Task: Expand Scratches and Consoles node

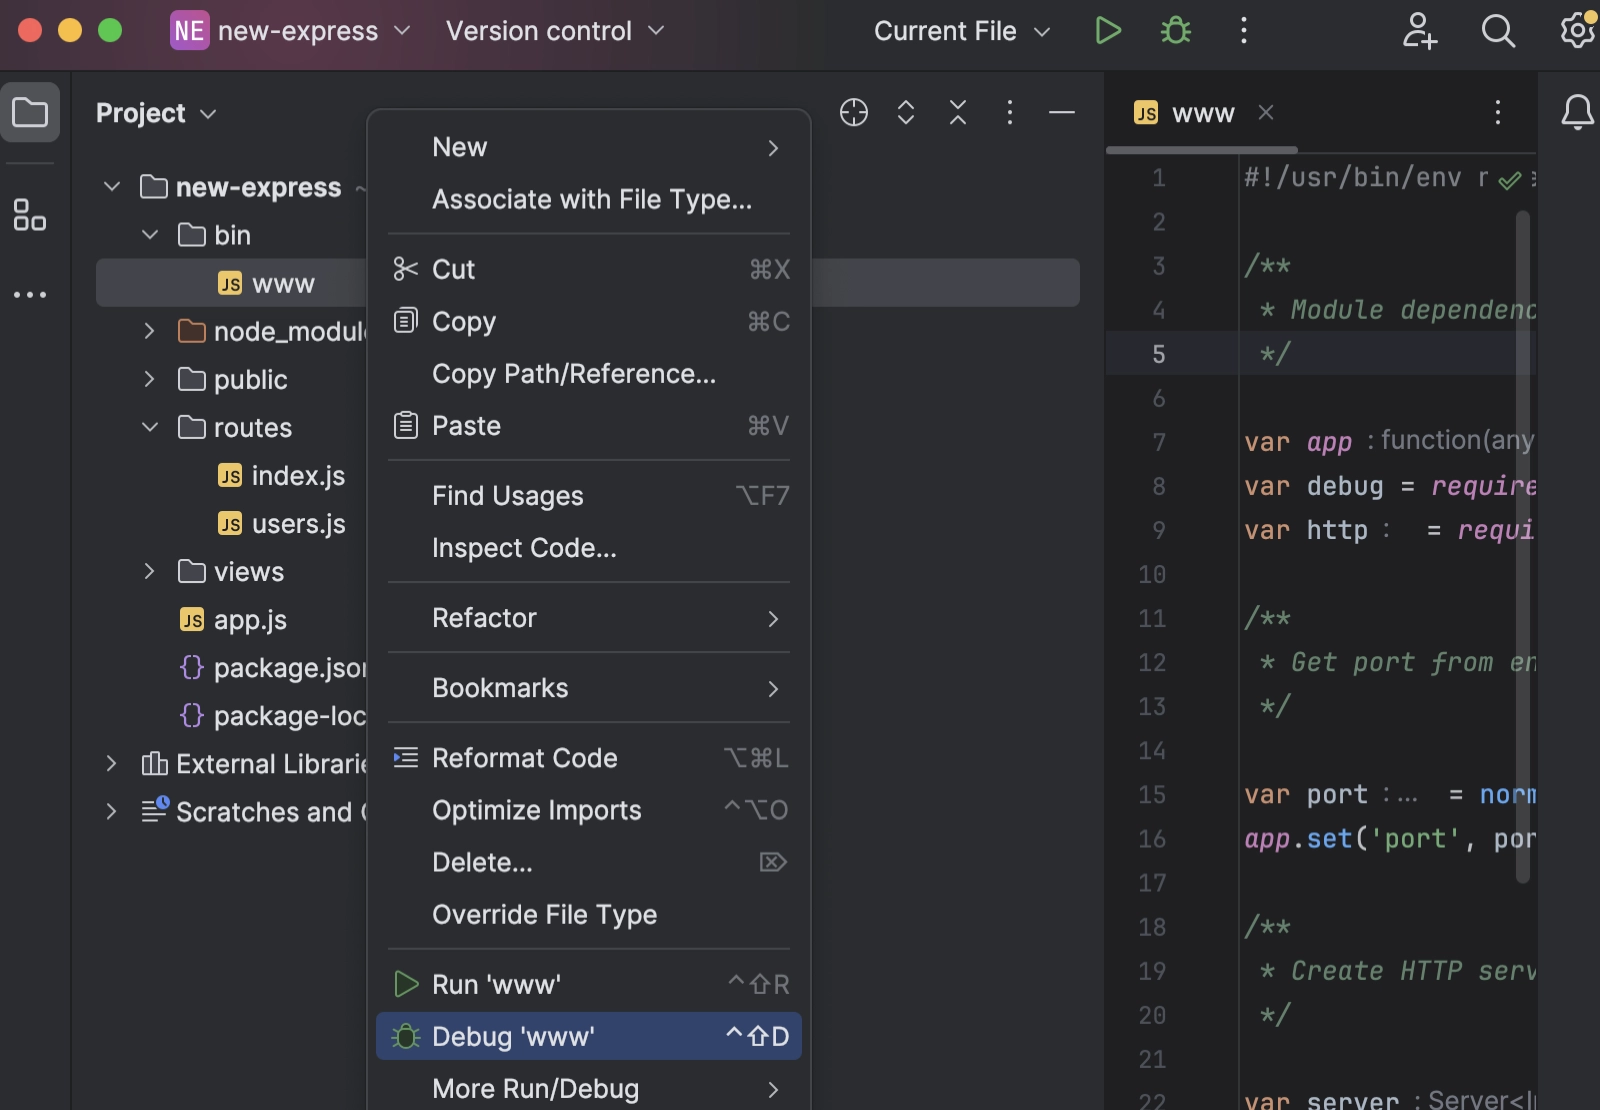Action: click(x=112, y=812)
